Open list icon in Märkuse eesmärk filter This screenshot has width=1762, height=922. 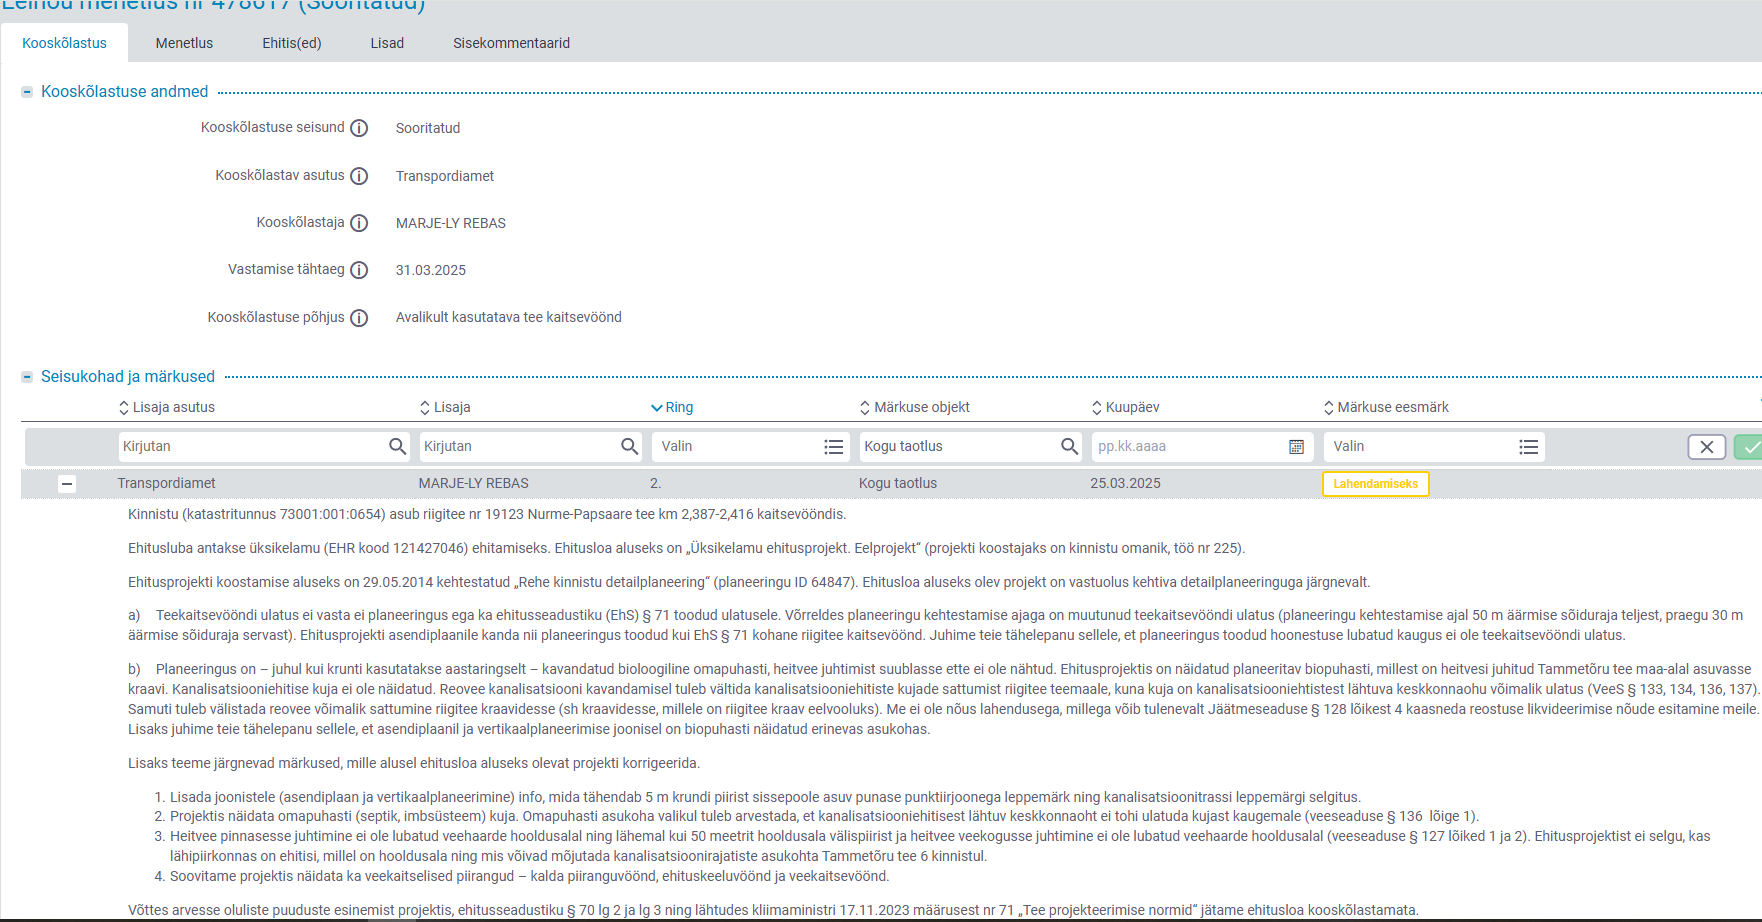click(1529, 447)
